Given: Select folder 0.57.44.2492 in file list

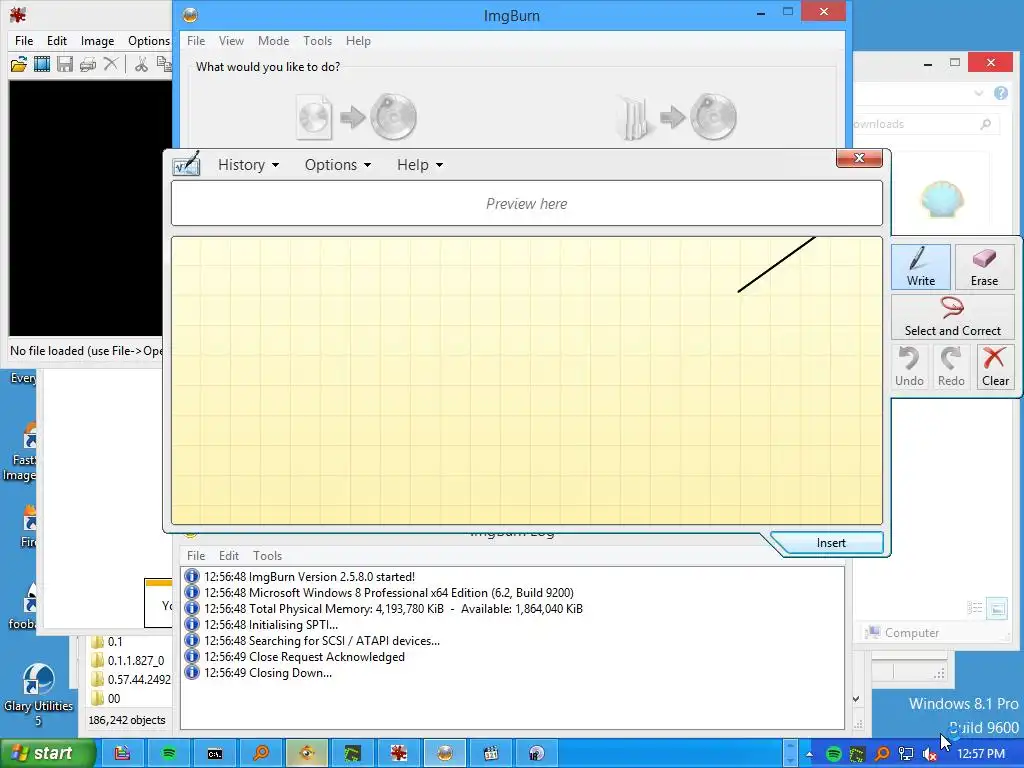Looking at the screenshot, I should point(131,680).
